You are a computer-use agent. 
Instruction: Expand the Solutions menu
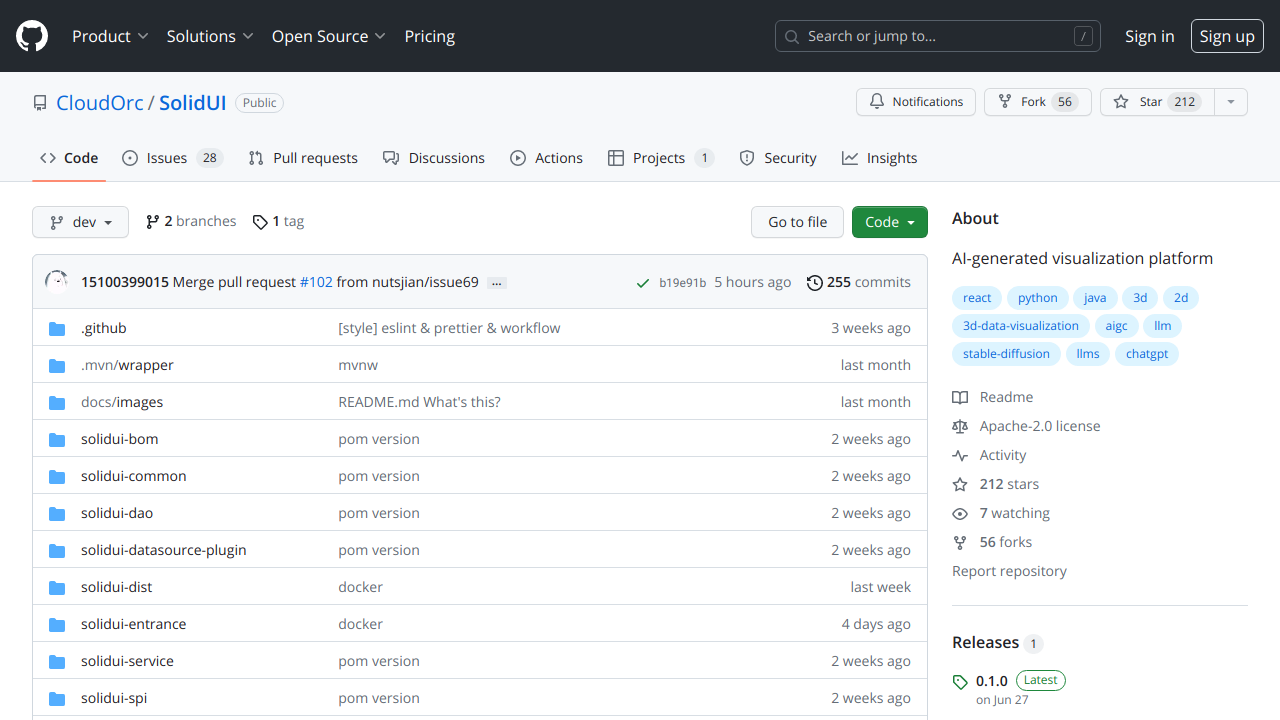[x=210, y=36]
